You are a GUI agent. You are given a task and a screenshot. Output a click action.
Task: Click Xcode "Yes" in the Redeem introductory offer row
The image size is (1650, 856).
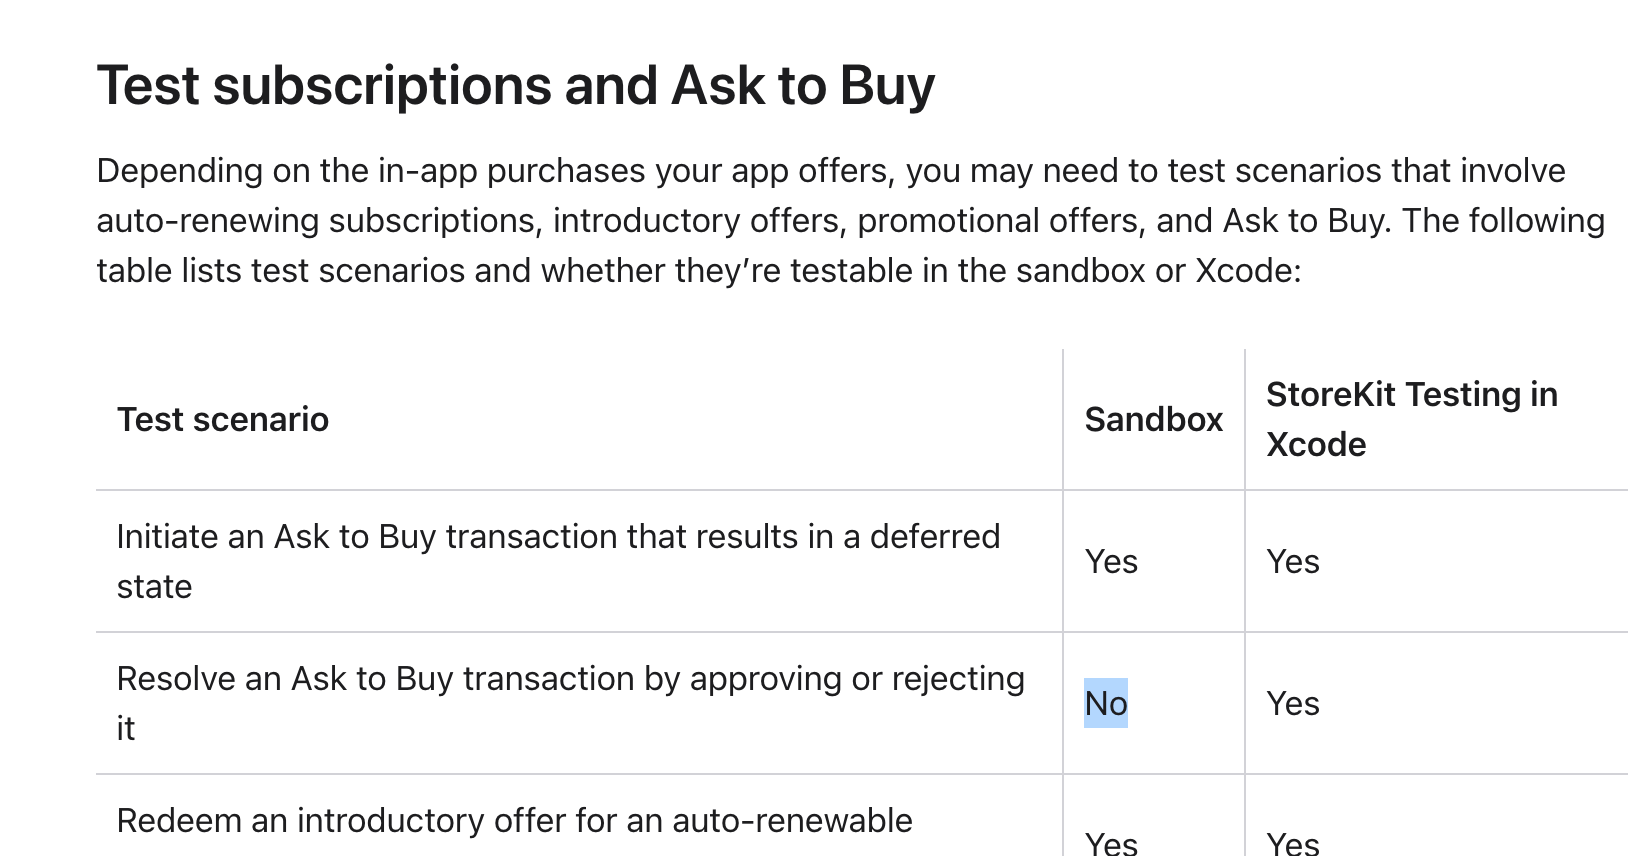point(1292,843)
